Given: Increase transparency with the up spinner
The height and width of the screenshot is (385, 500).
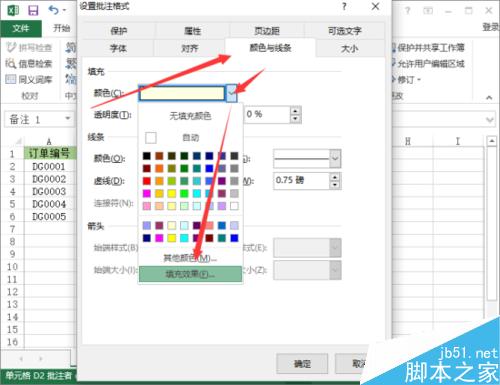Looking at the screenshot, I should pyautogui.click(x=295, y=111).
